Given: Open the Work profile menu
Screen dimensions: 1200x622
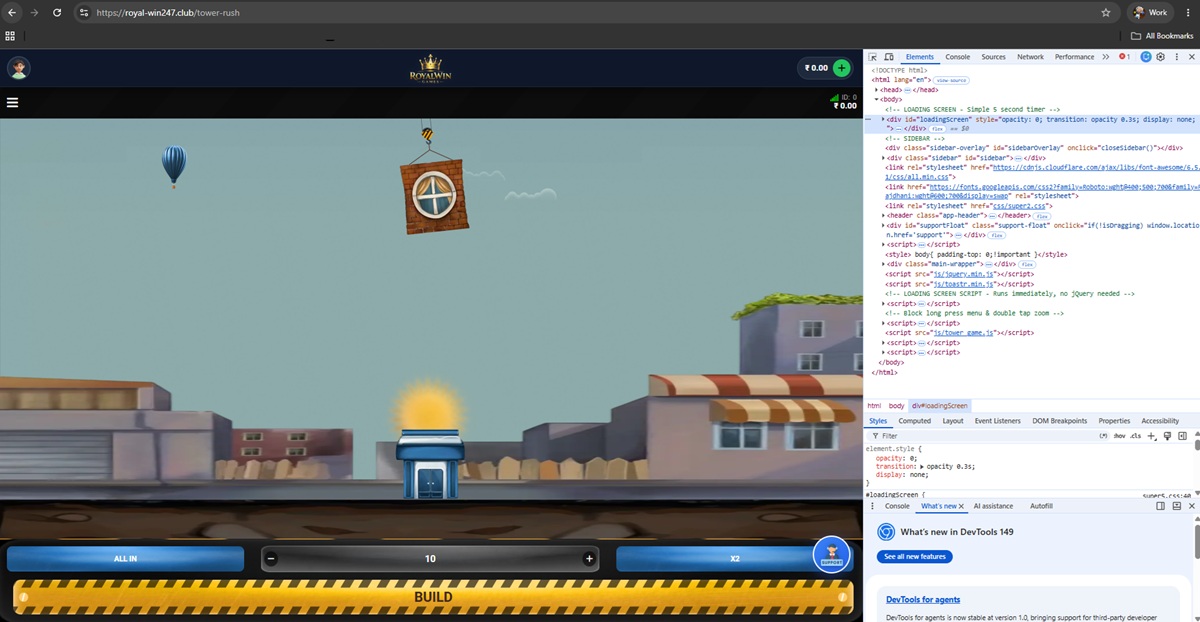Looking at the screenshot, I should [x=1150, y=13].
